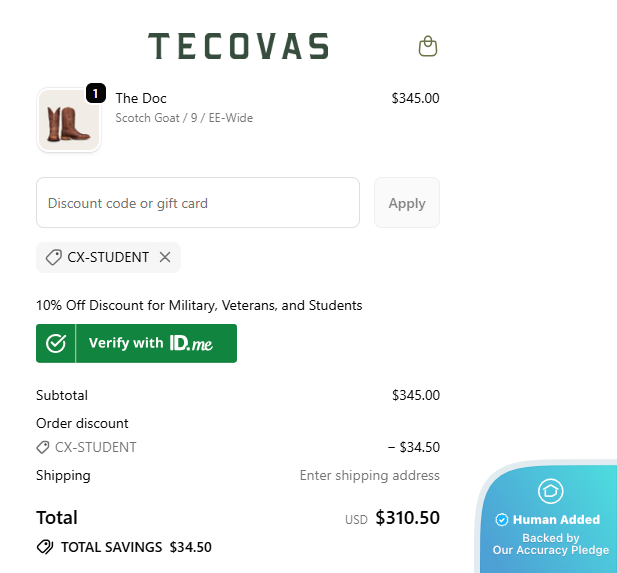
Task: Click The Doc product name
Action: [141, 98]
